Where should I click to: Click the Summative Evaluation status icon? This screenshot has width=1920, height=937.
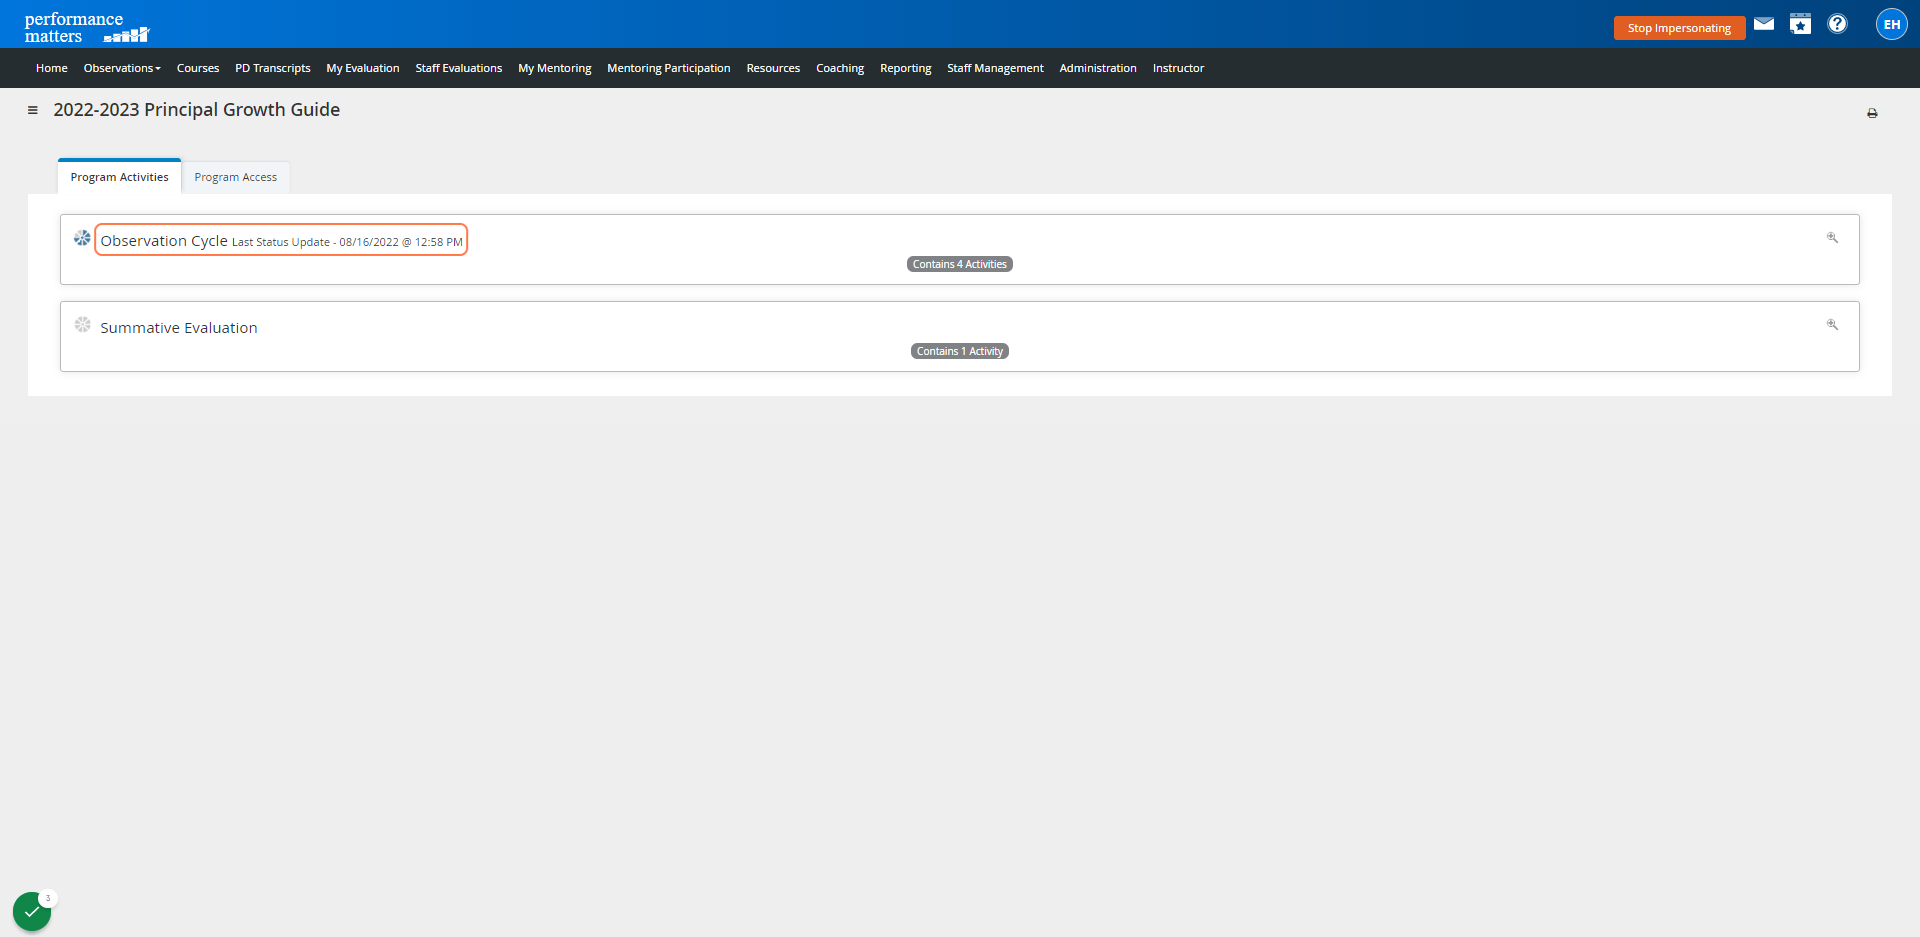pos(82,325)
